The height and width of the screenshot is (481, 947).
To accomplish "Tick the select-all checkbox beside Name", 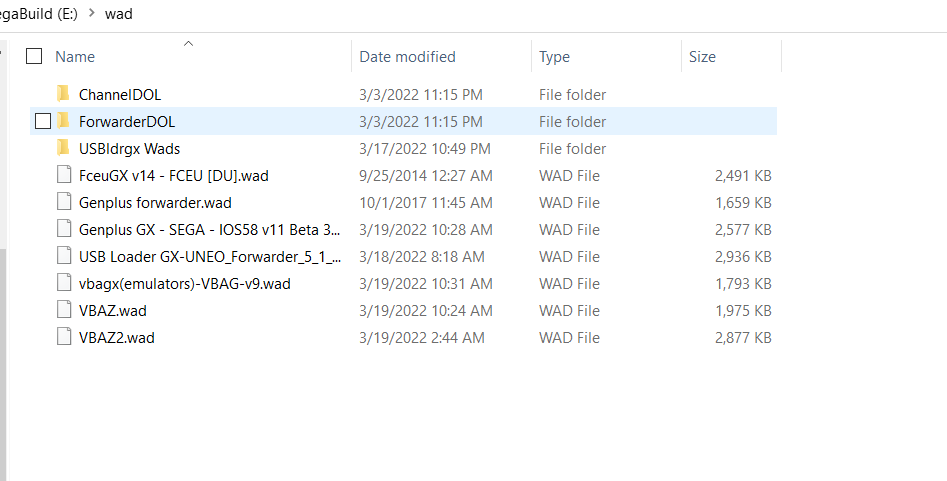I will click(34, 56).
